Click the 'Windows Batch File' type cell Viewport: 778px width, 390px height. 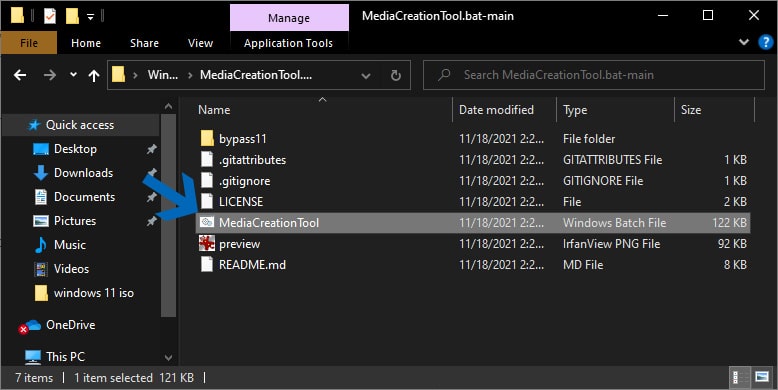point(614,222)
